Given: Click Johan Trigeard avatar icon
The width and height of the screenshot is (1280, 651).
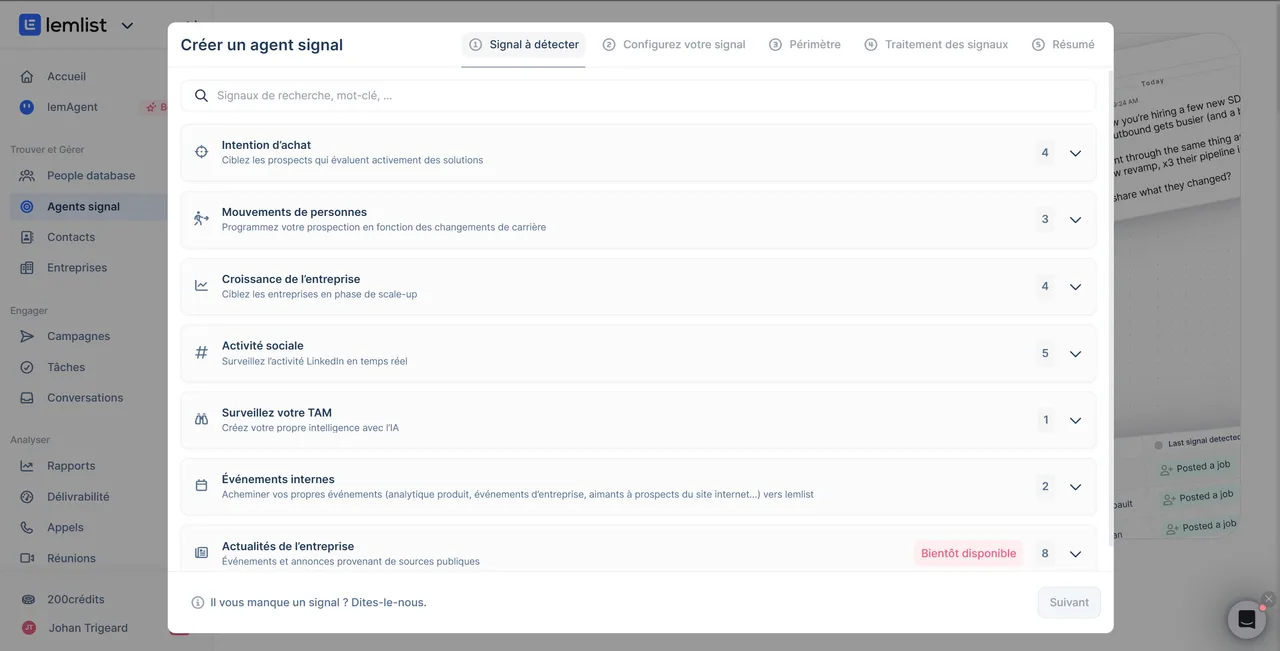Looking at the screenshot, I should coord(28,628).
